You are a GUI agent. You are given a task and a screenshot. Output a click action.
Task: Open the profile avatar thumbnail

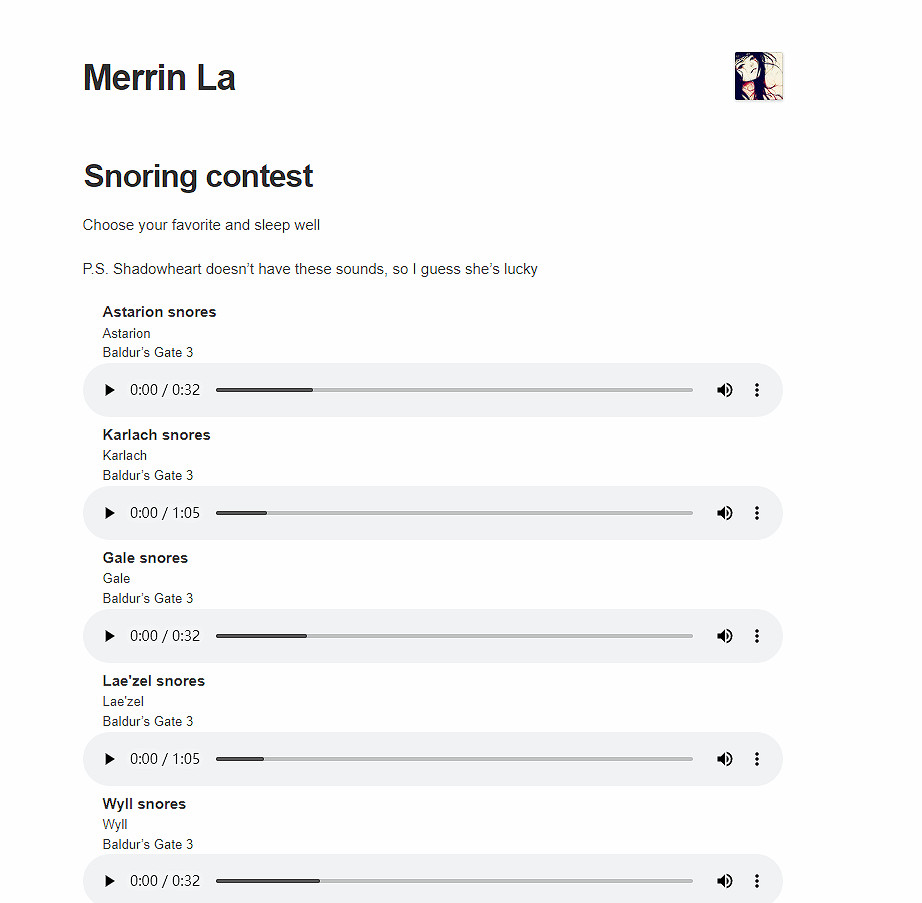pyautogui.click(x=759, y=76)
